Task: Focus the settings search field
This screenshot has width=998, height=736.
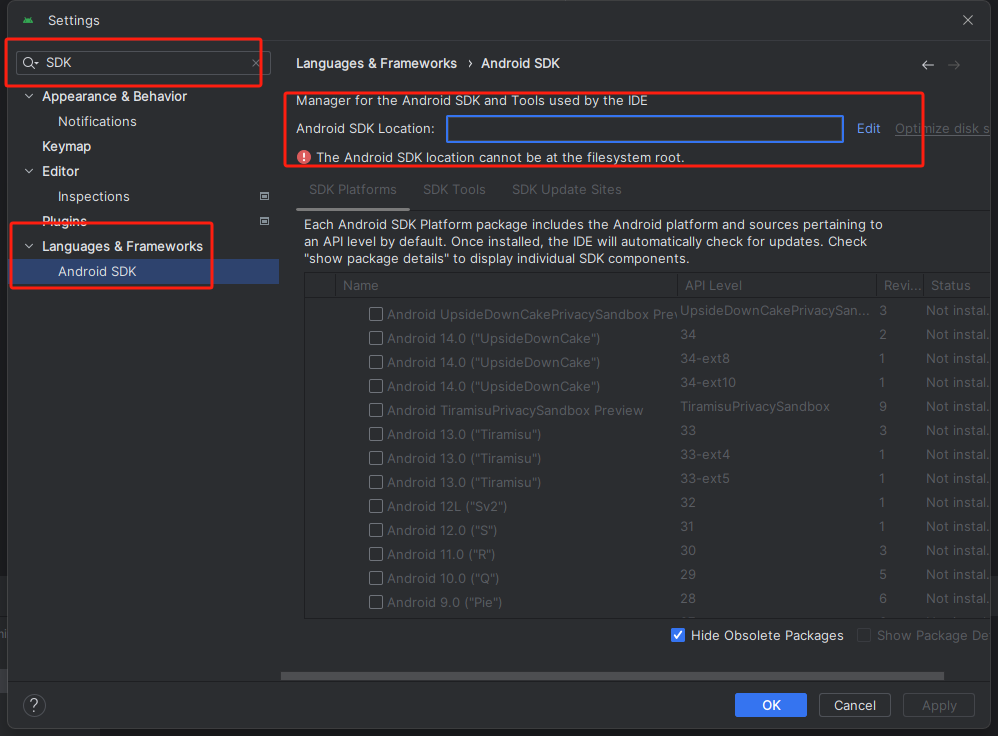Action: pos(143,62)
